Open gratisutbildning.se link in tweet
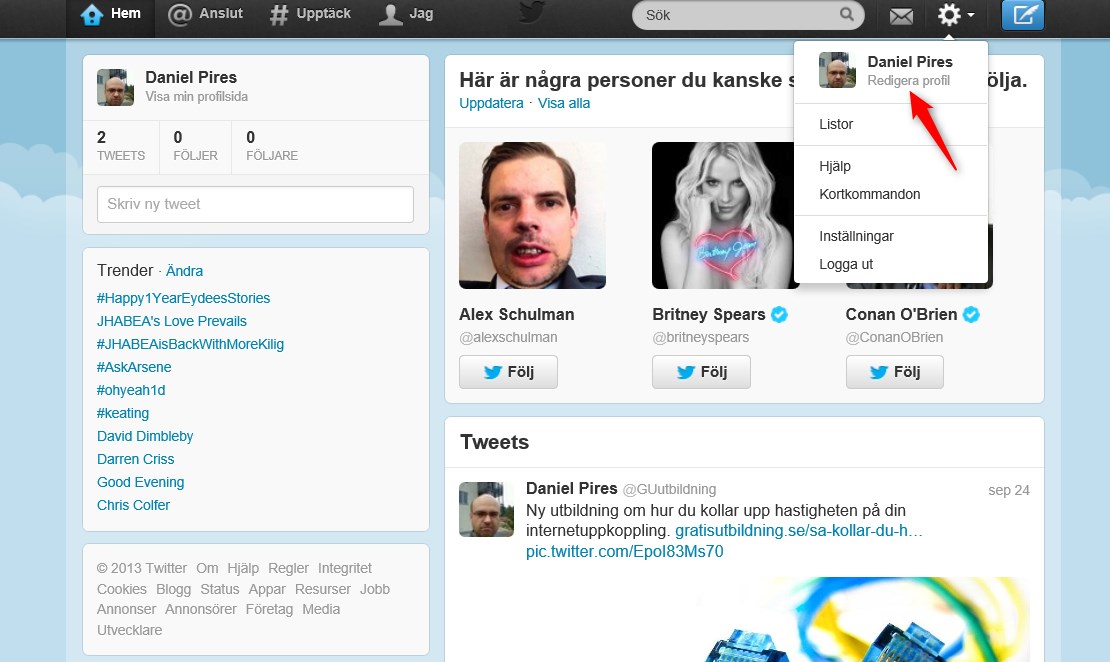This screenshot has width=1110, height=662. (x=799, y=531)
